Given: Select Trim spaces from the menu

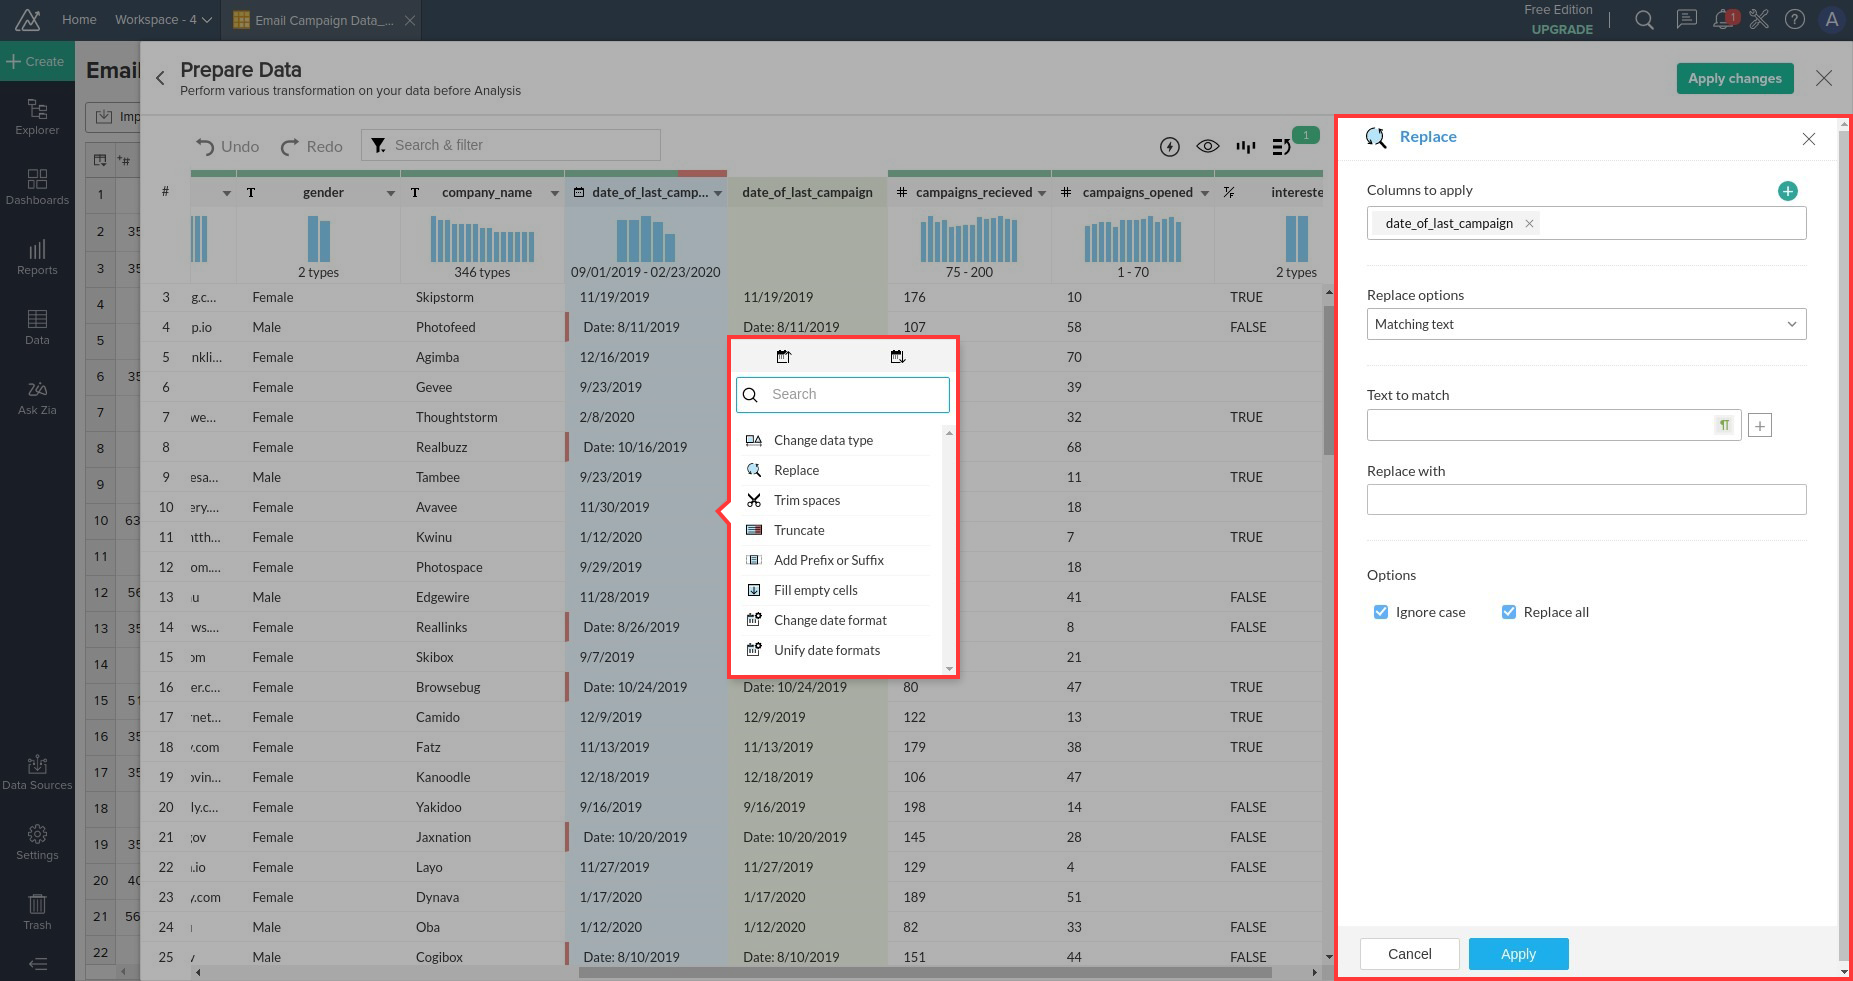Looking at the screenshot, I should click(x=806, y=500).
